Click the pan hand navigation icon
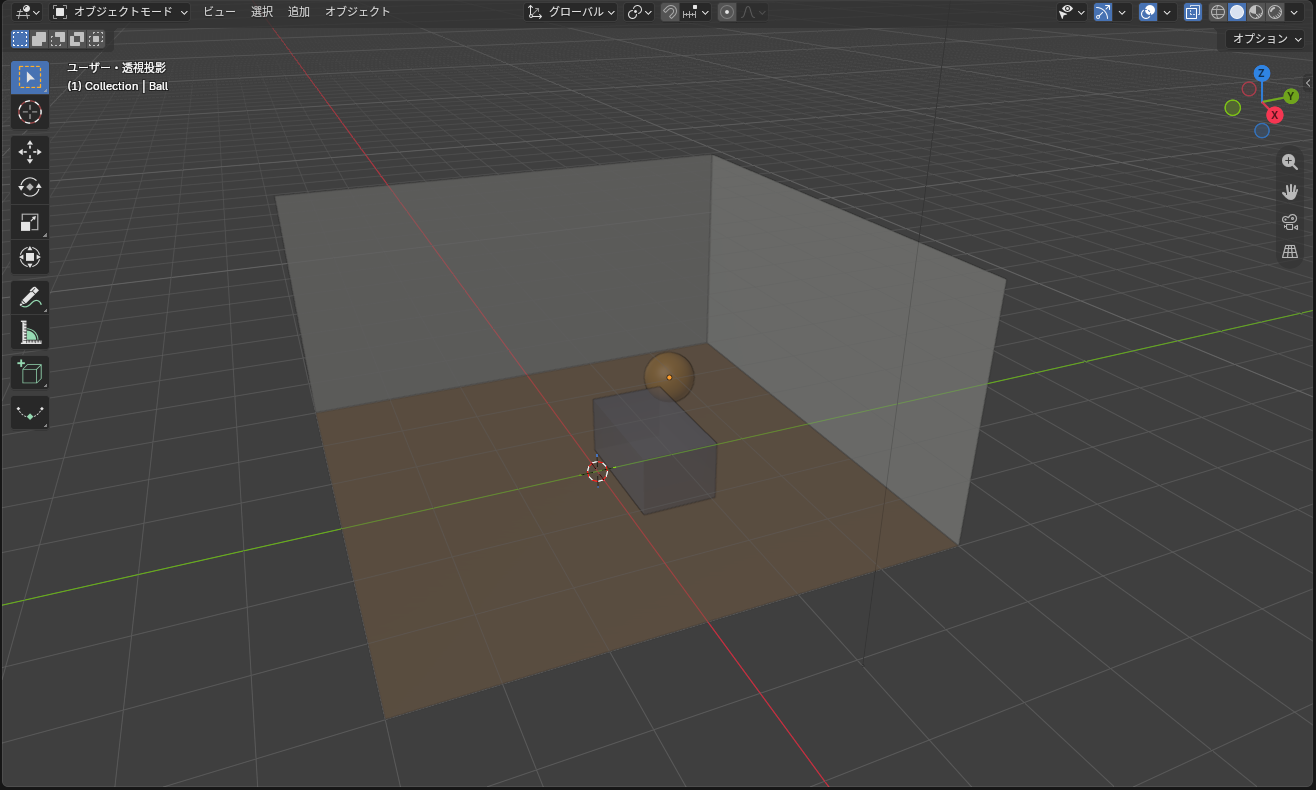Viewport: 1316px width, 790px height. (1290, 192)
